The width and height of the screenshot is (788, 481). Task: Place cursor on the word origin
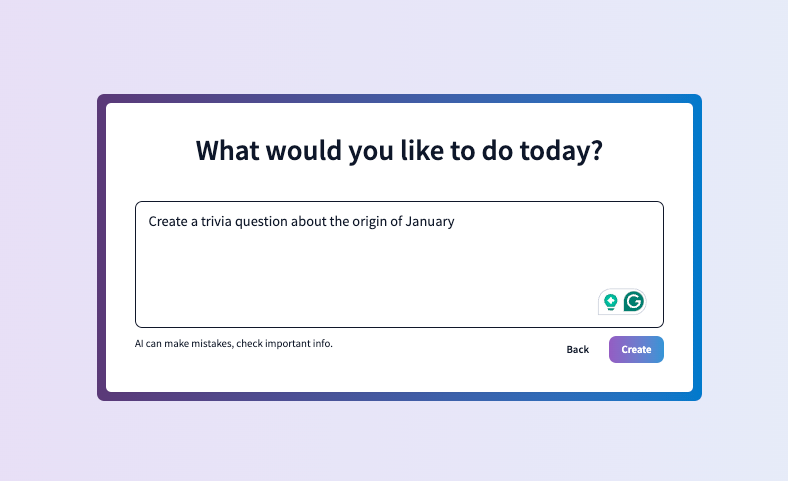[369, 222]
